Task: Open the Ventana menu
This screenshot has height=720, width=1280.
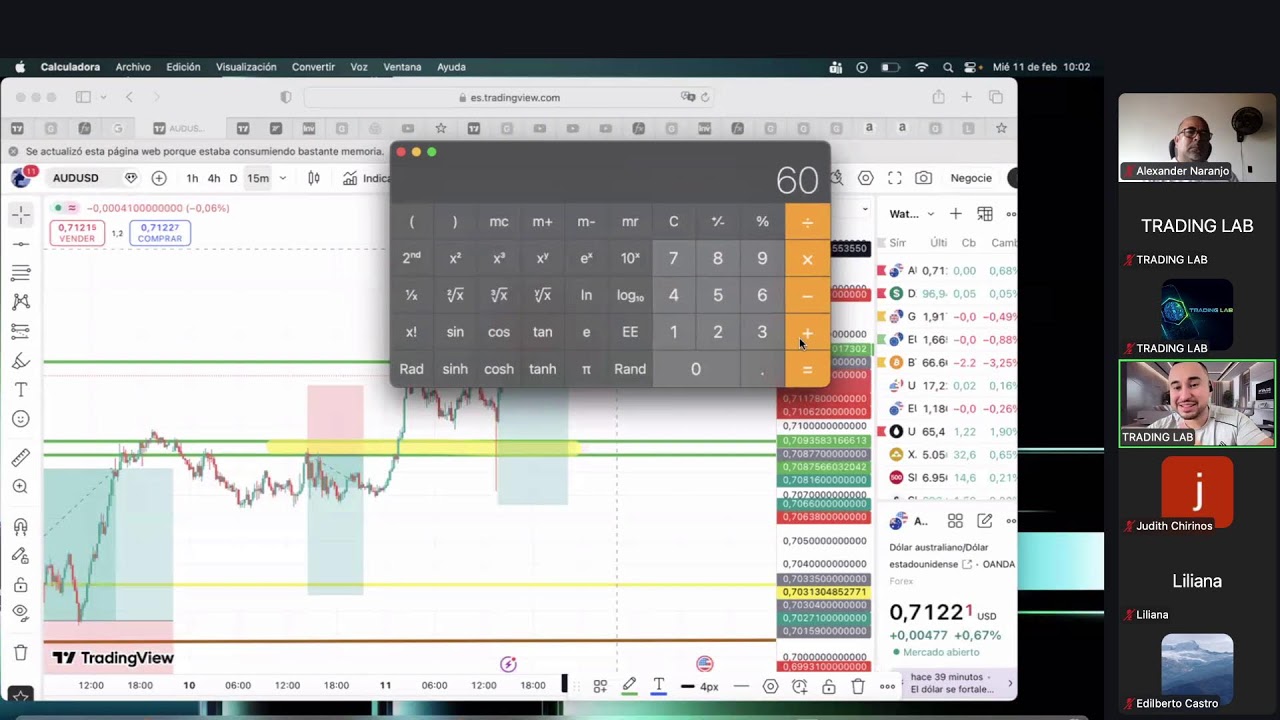Action: click(402, 67)
